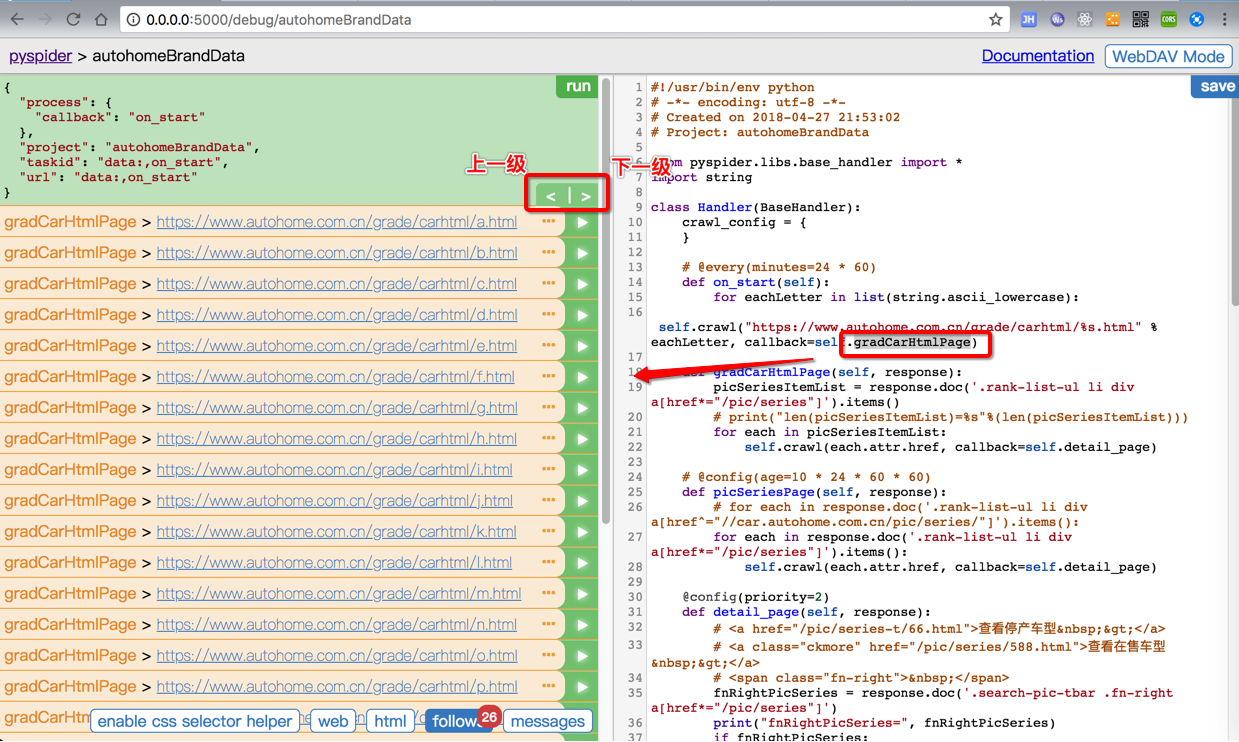Open the green CORS extension
The height and width of the screenshot is (742, 1239).
pos(1169,19)
